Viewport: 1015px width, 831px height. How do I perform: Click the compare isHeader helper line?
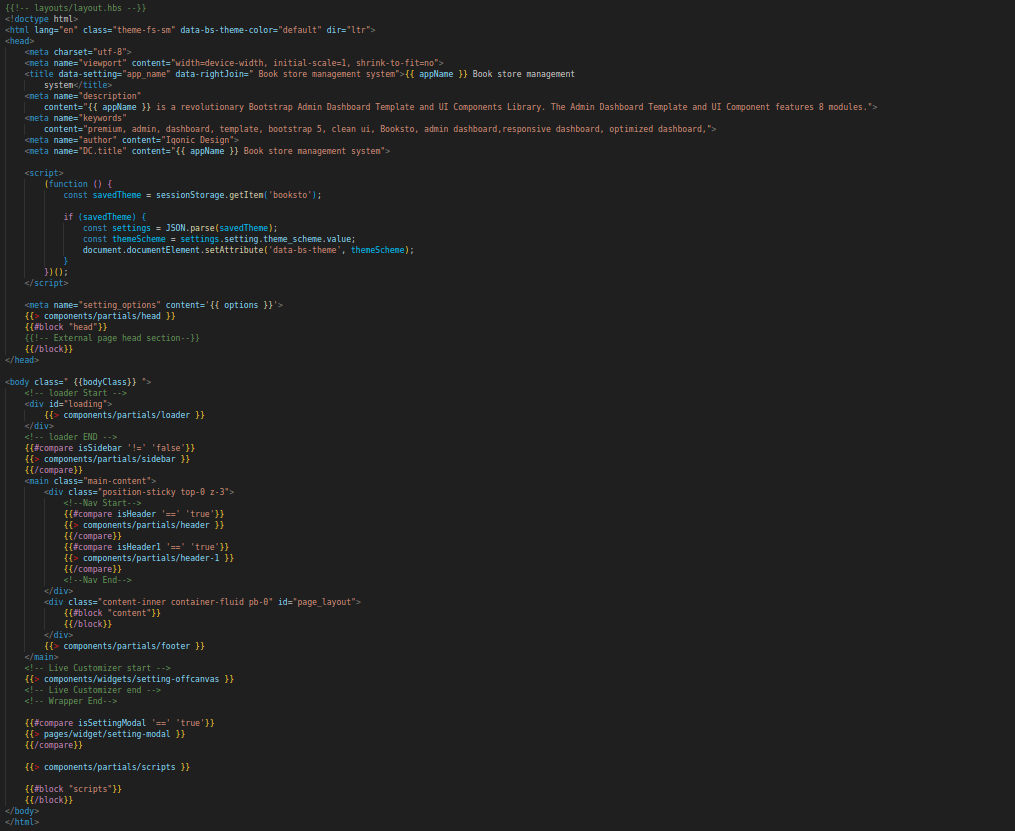click(144, 514)
